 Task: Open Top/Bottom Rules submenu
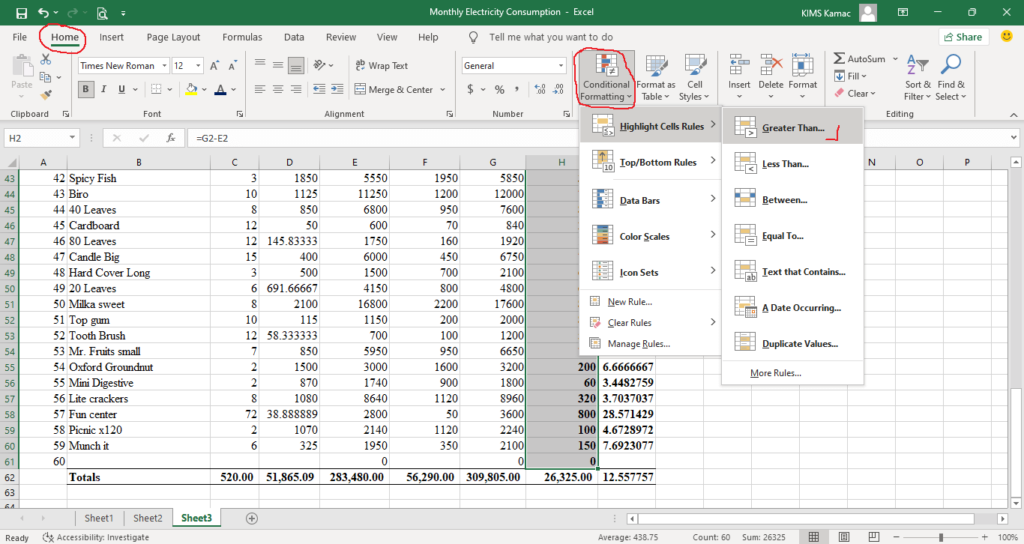(650, 163)
